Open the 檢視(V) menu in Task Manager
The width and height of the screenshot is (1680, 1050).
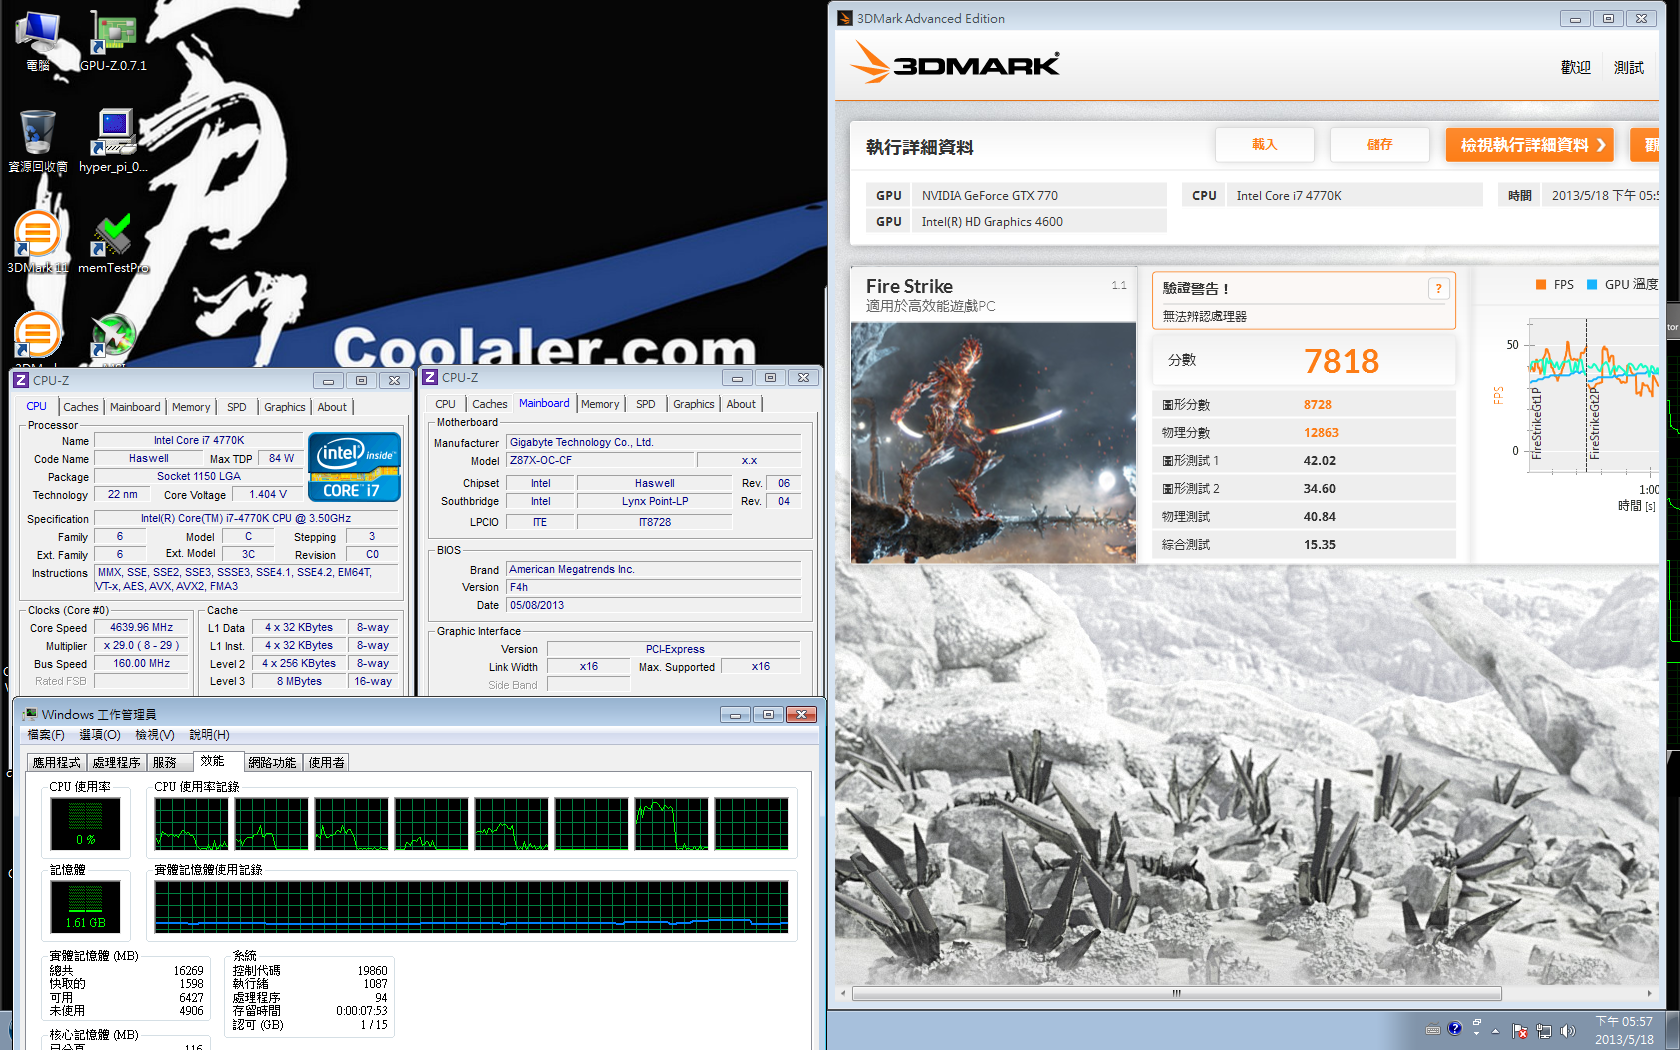pyautogui.click(x=155, y=735)
